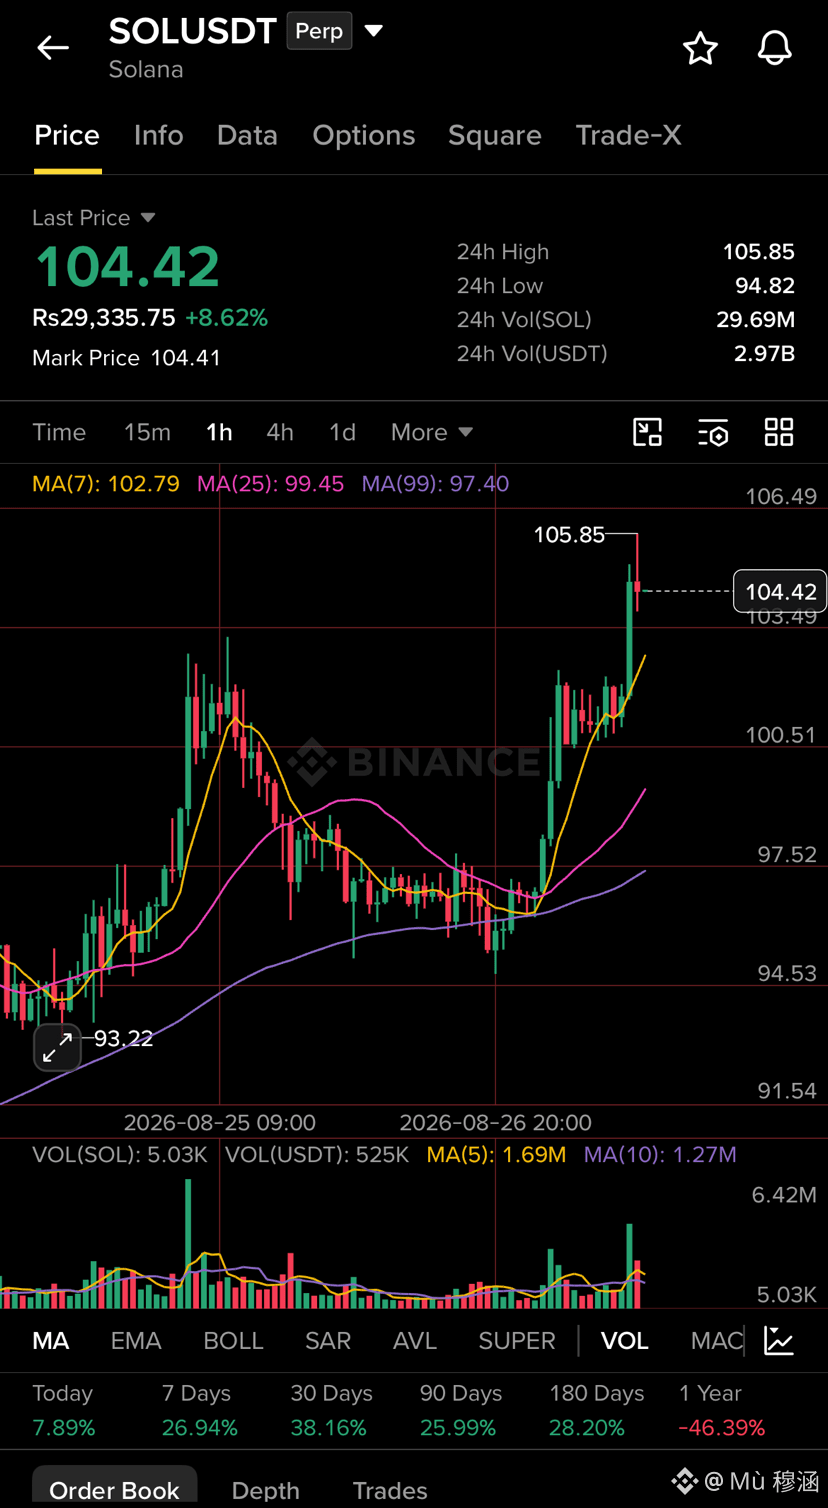Tap 1 Year -46.39% performance
This screenshot has width=828, height=1508.
(x=721, y=1410)
